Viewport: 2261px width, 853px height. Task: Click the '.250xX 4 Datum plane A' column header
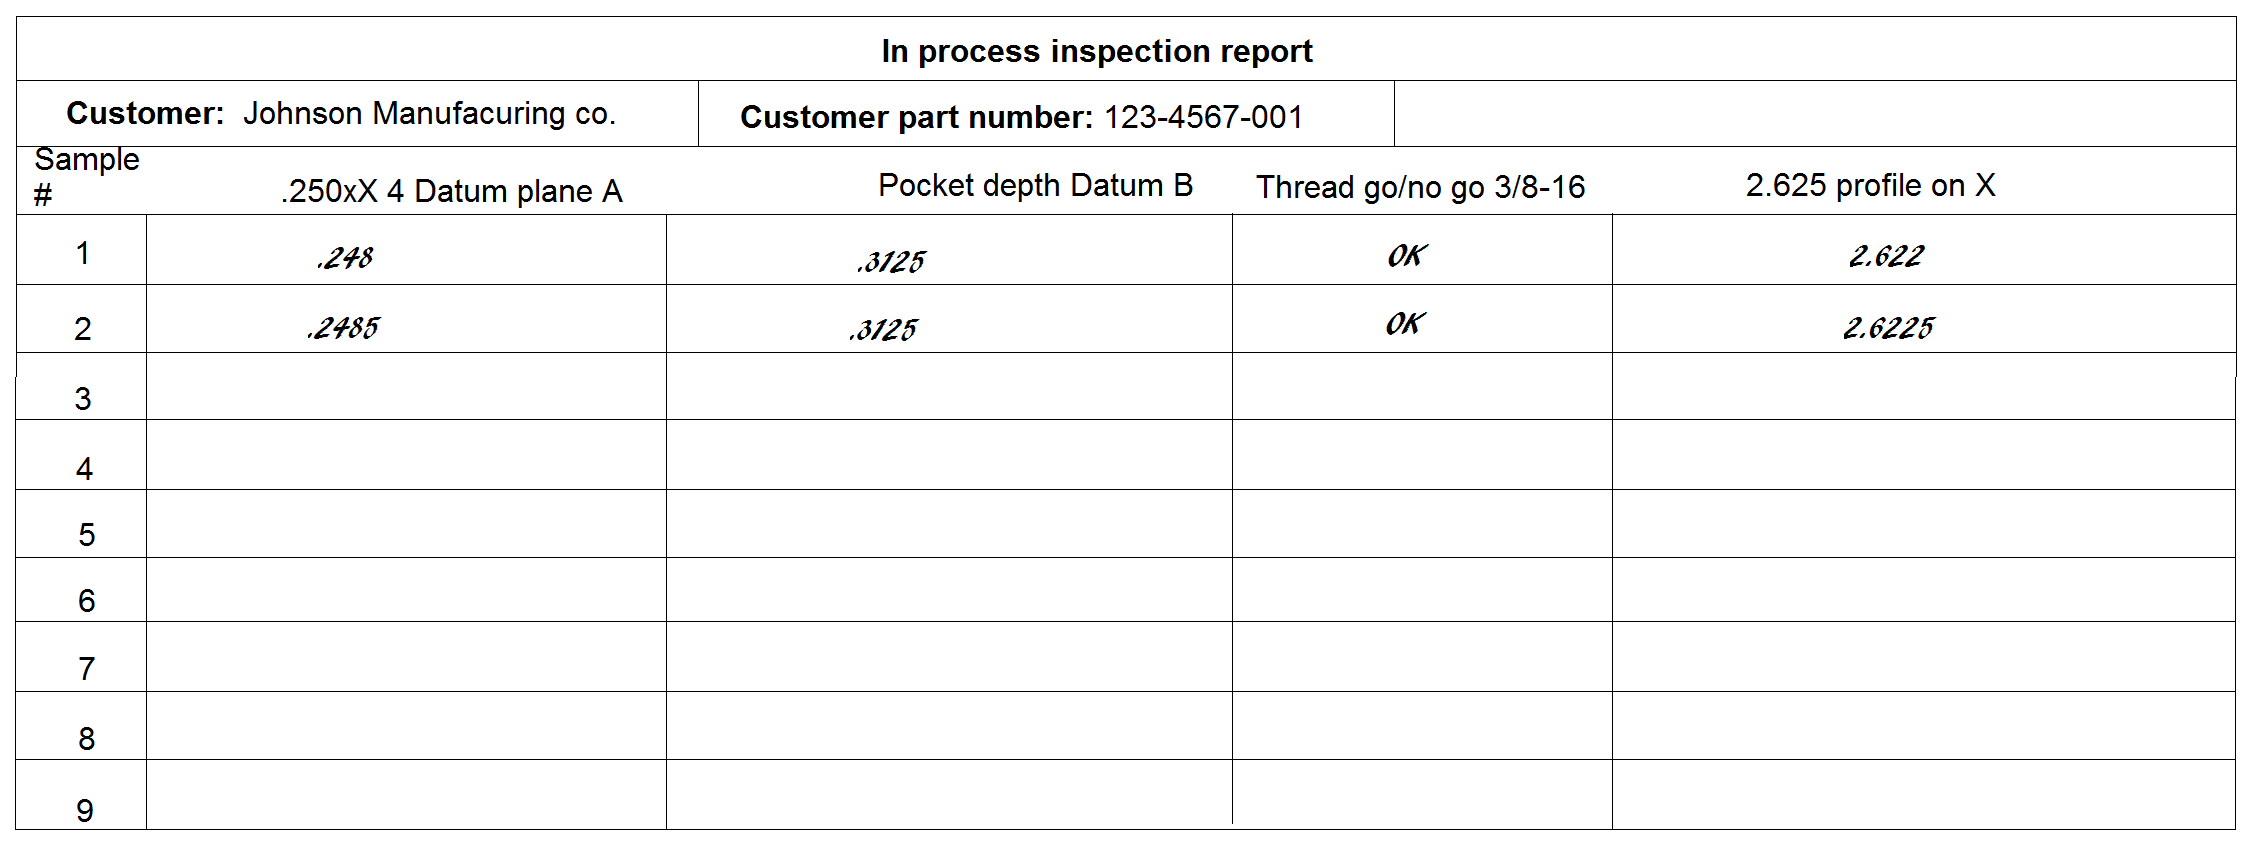click(452, 191)
